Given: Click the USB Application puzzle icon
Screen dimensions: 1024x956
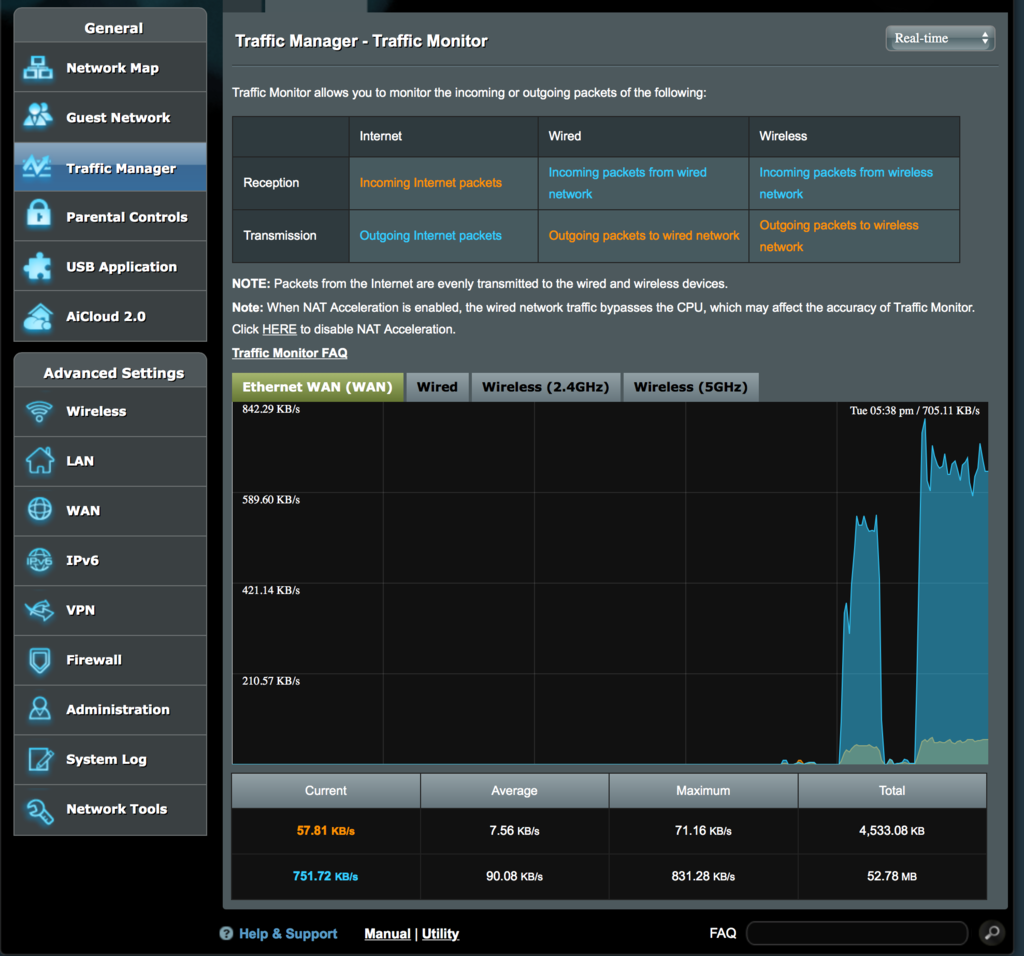Looking at the screenshot, I should pos(38,266).
